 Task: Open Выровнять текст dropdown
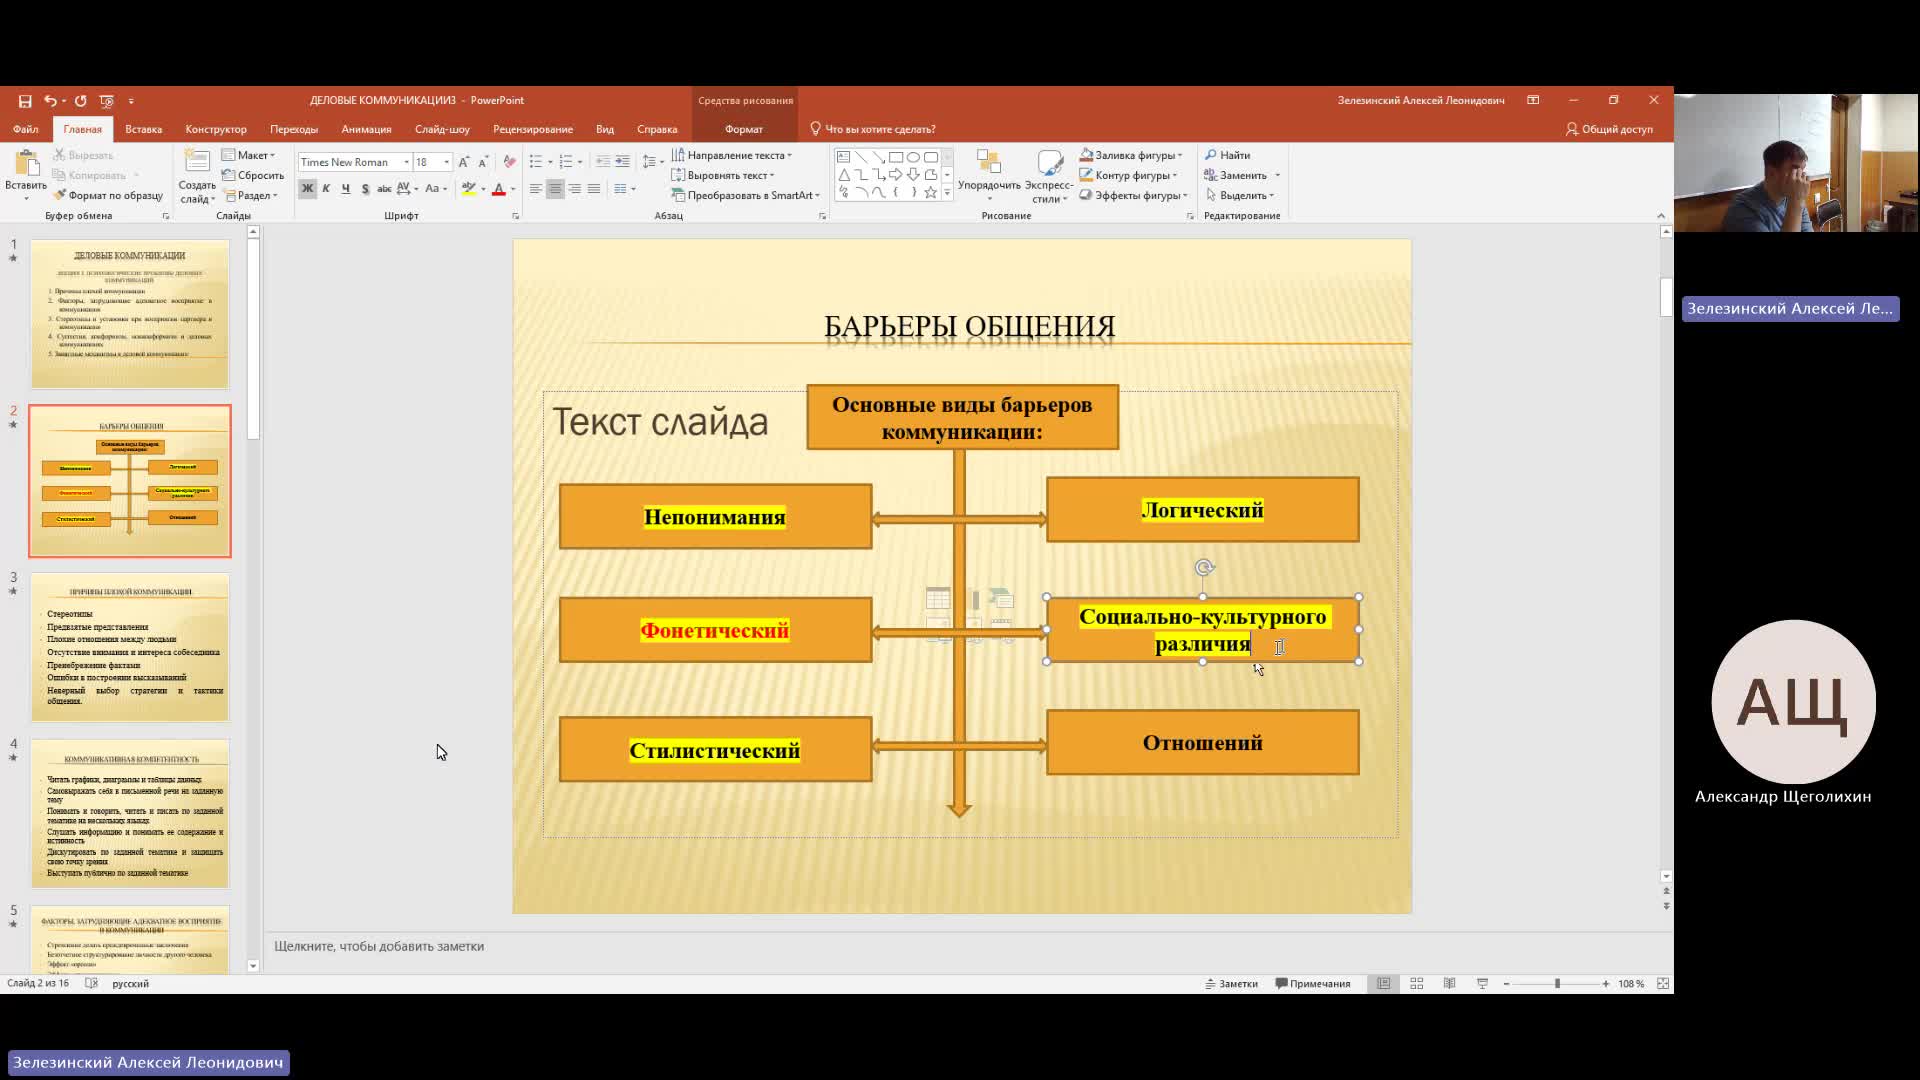coord(723,175)
